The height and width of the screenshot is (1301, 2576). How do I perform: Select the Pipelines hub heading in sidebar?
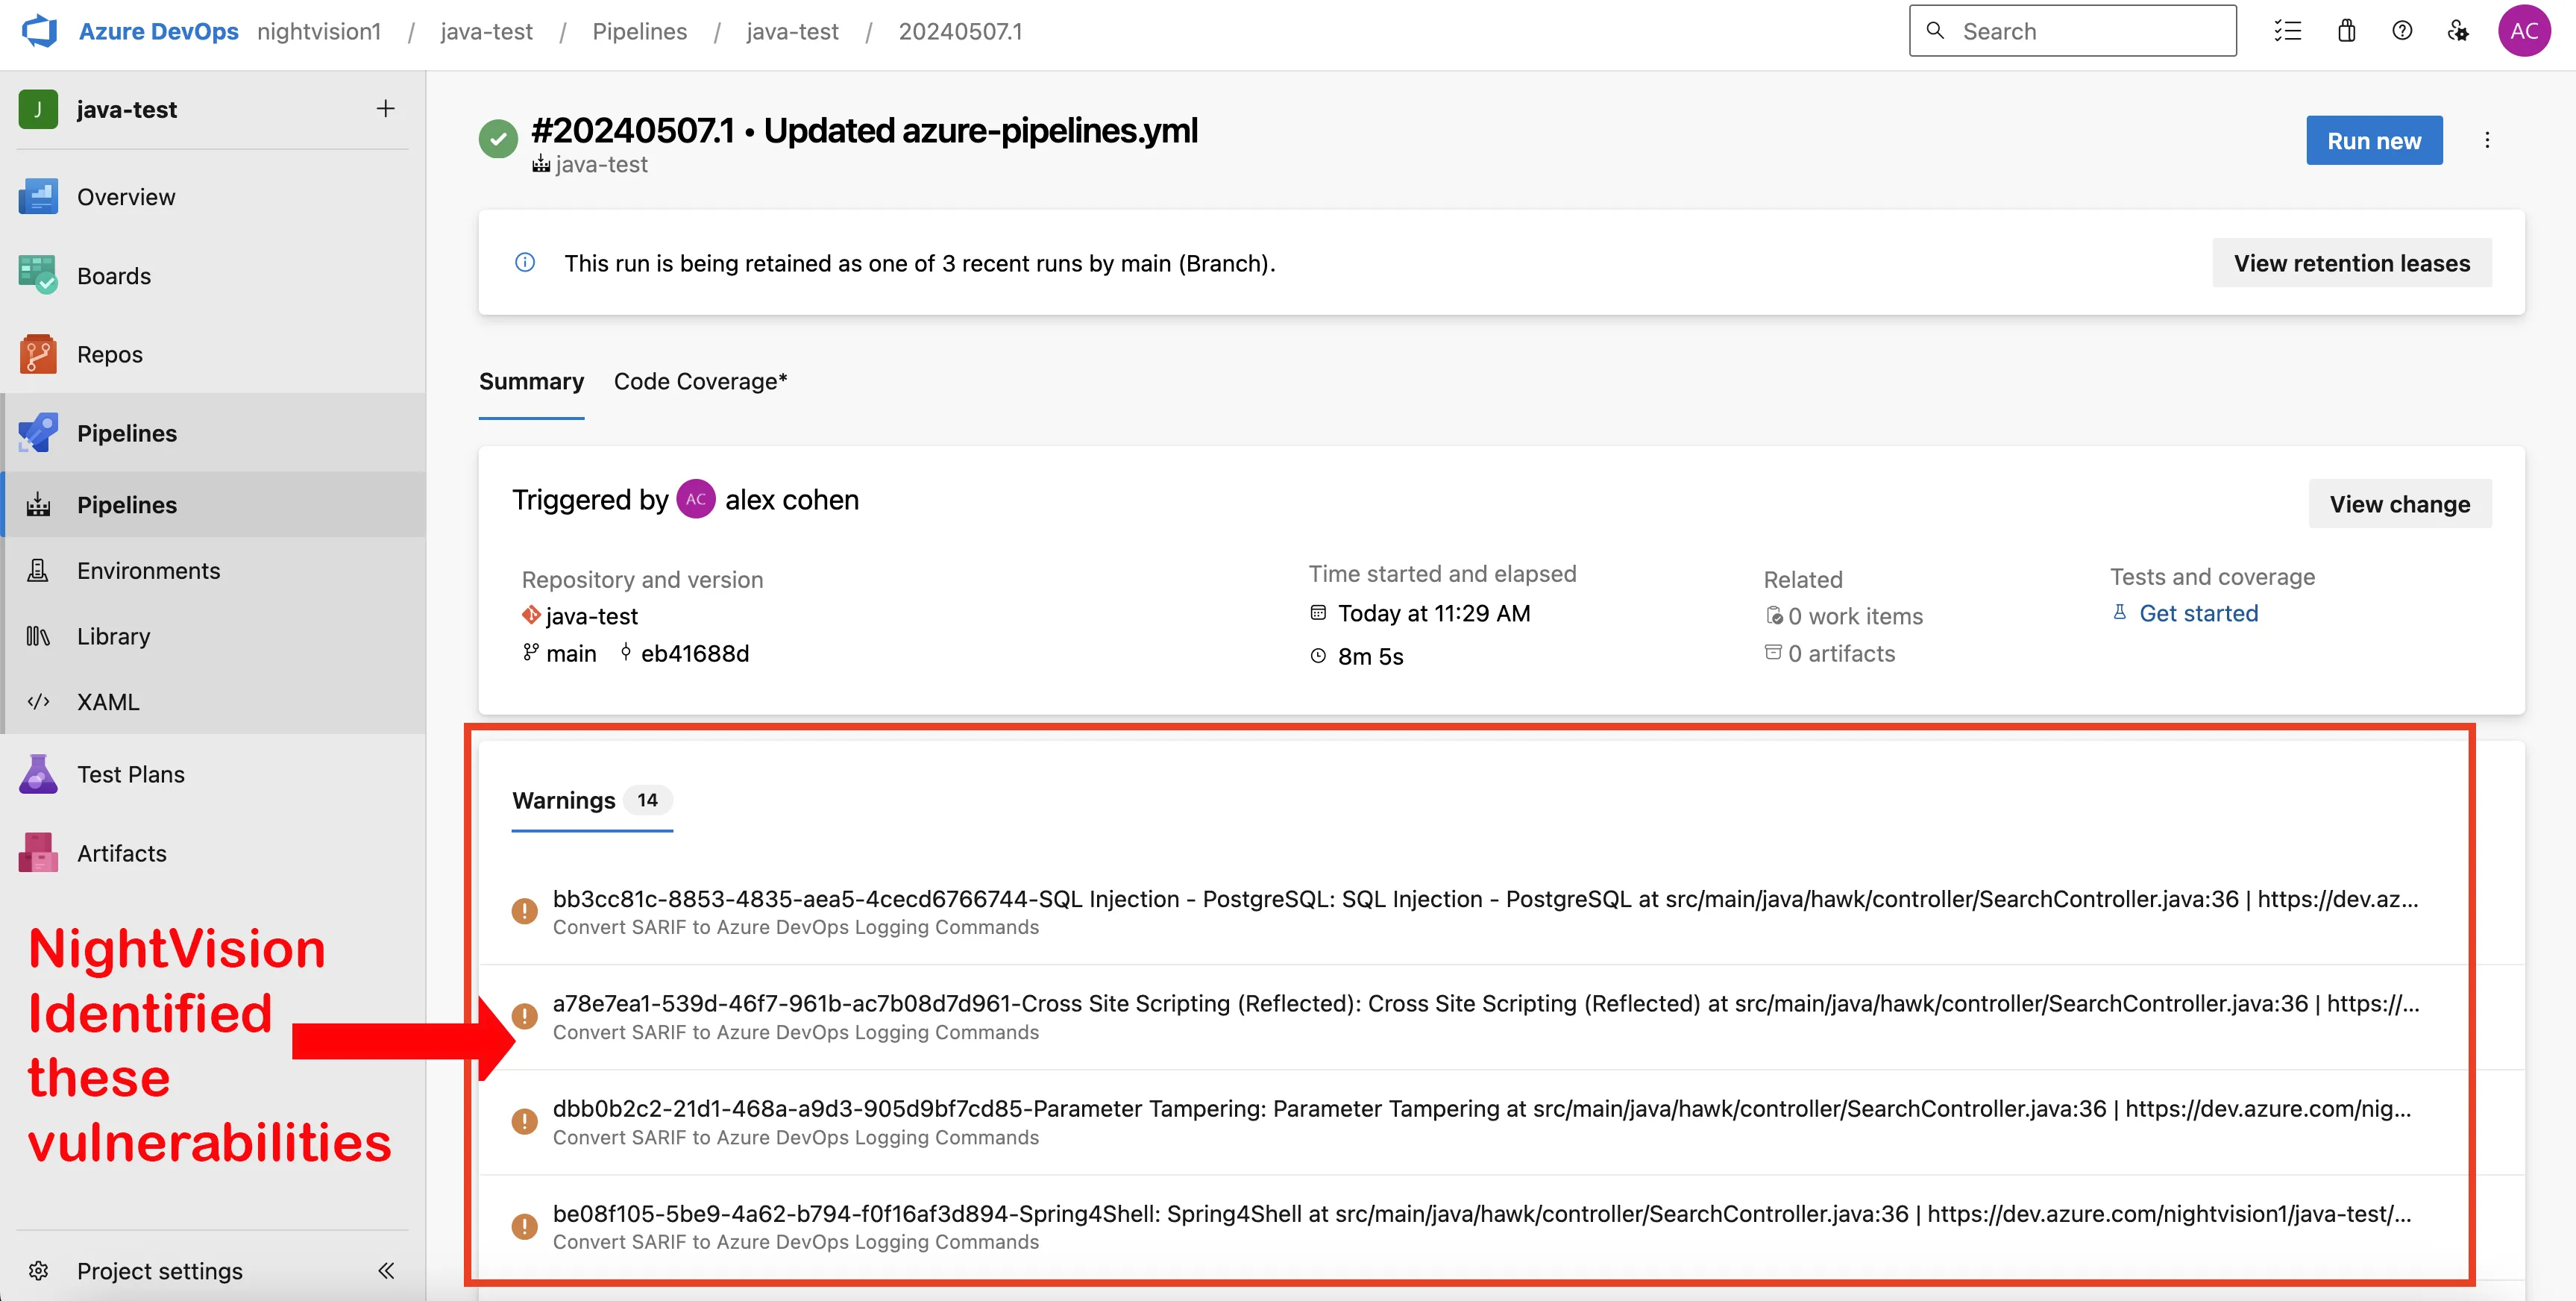click(212, 433)
